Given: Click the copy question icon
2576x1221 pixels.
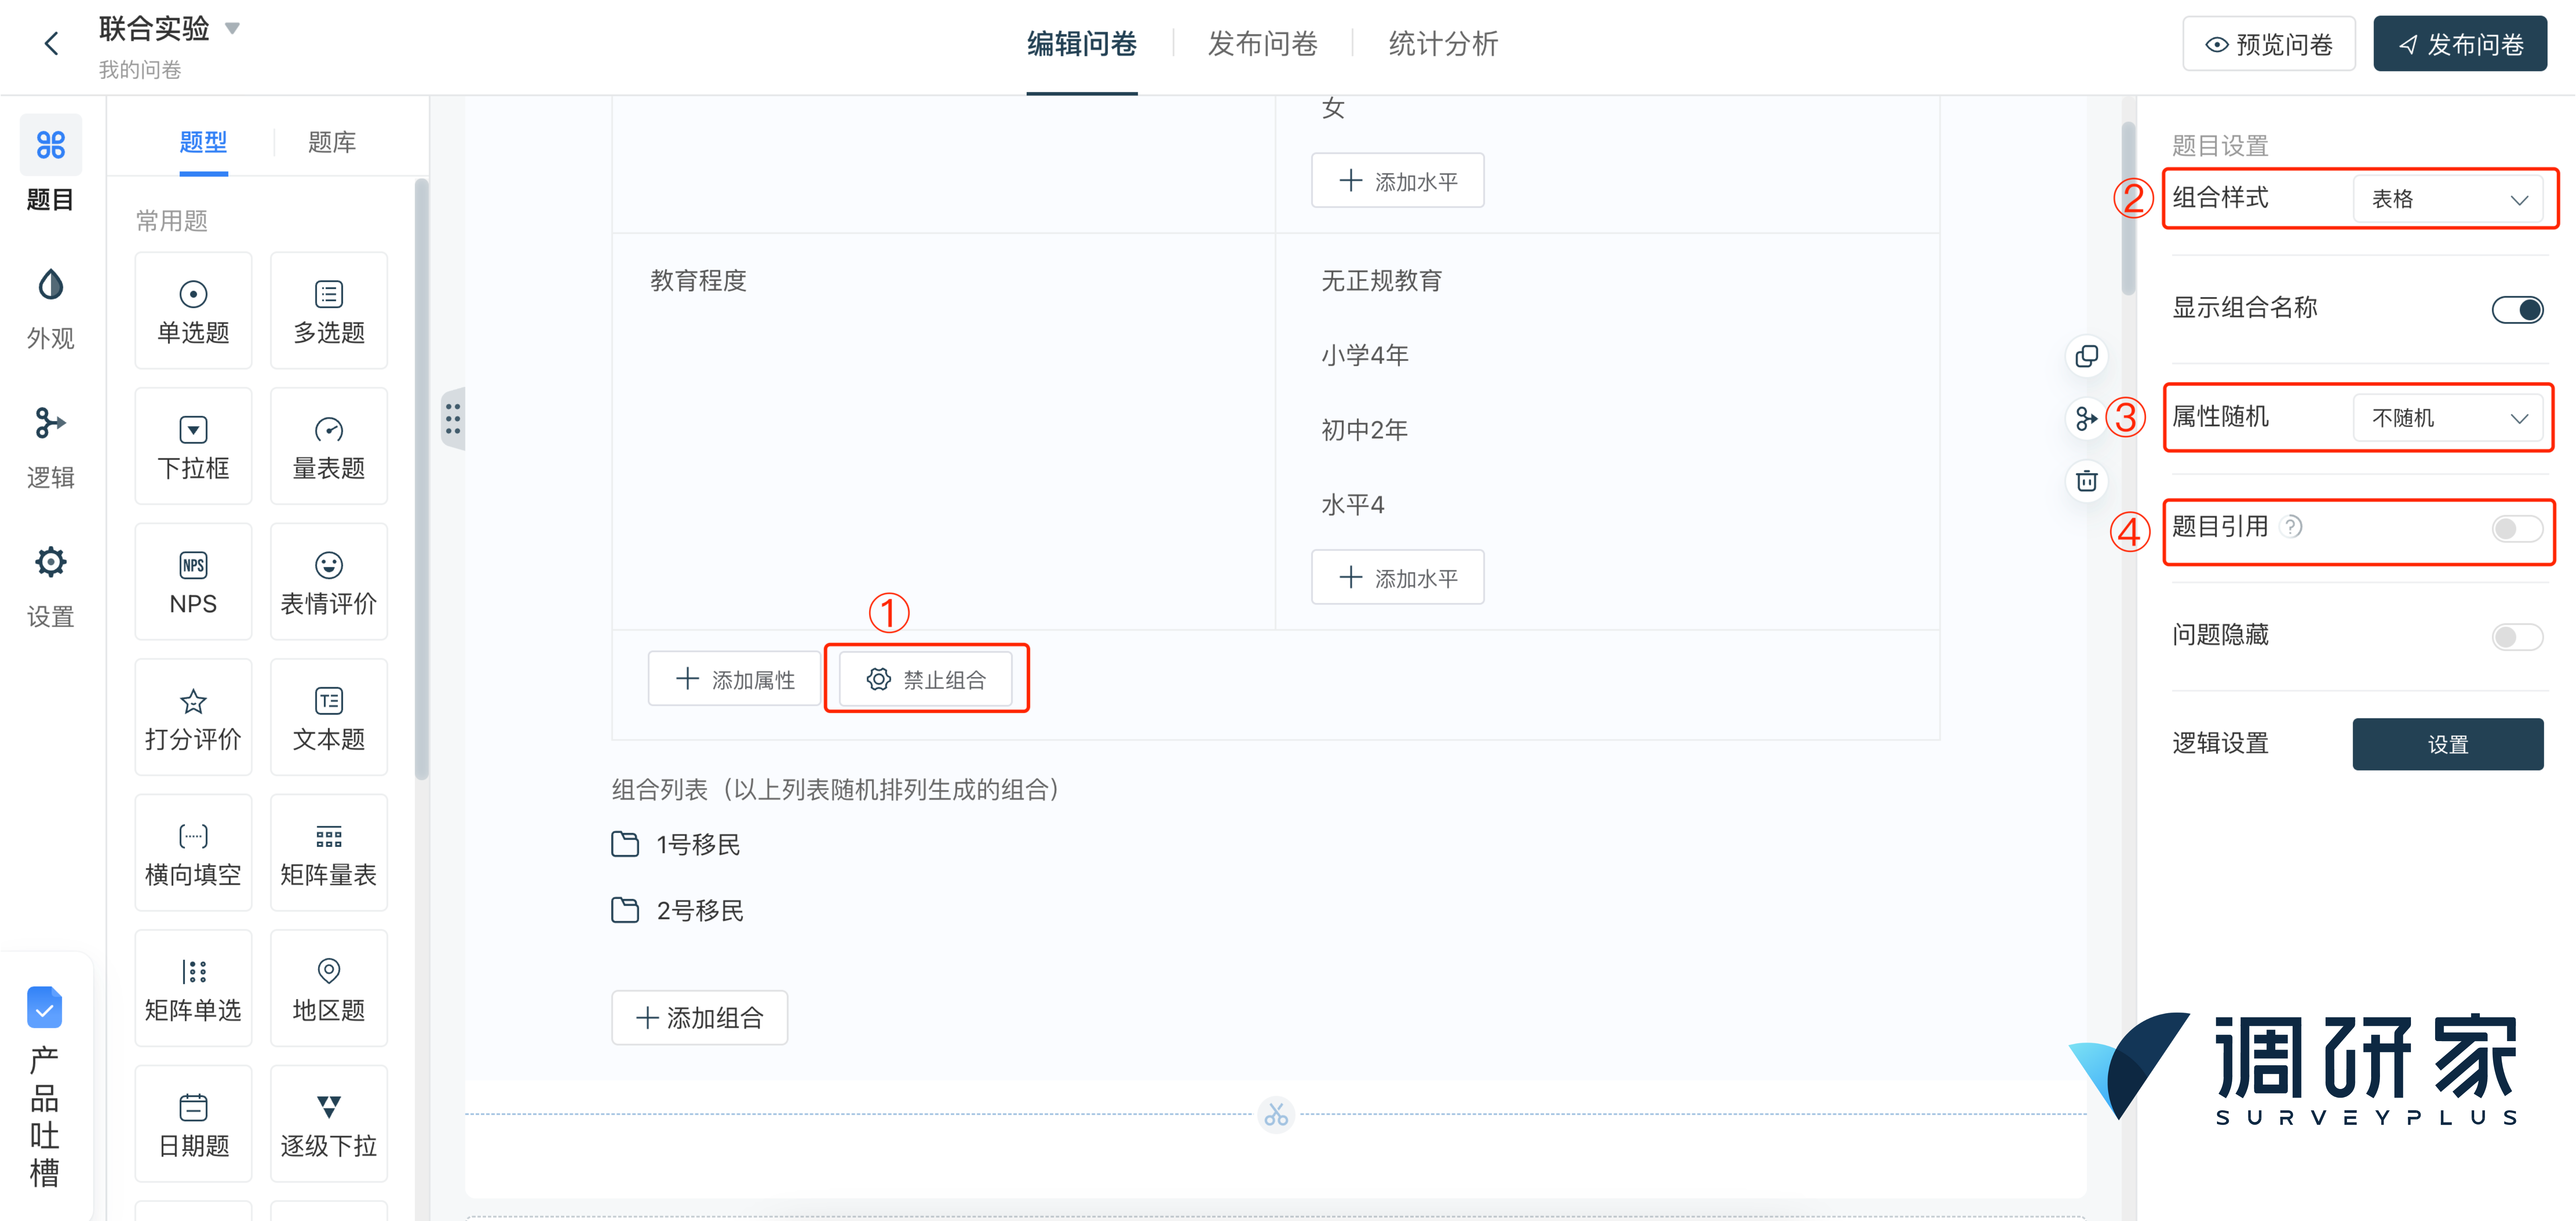Looking at the screenshot, I should 2086,356.
